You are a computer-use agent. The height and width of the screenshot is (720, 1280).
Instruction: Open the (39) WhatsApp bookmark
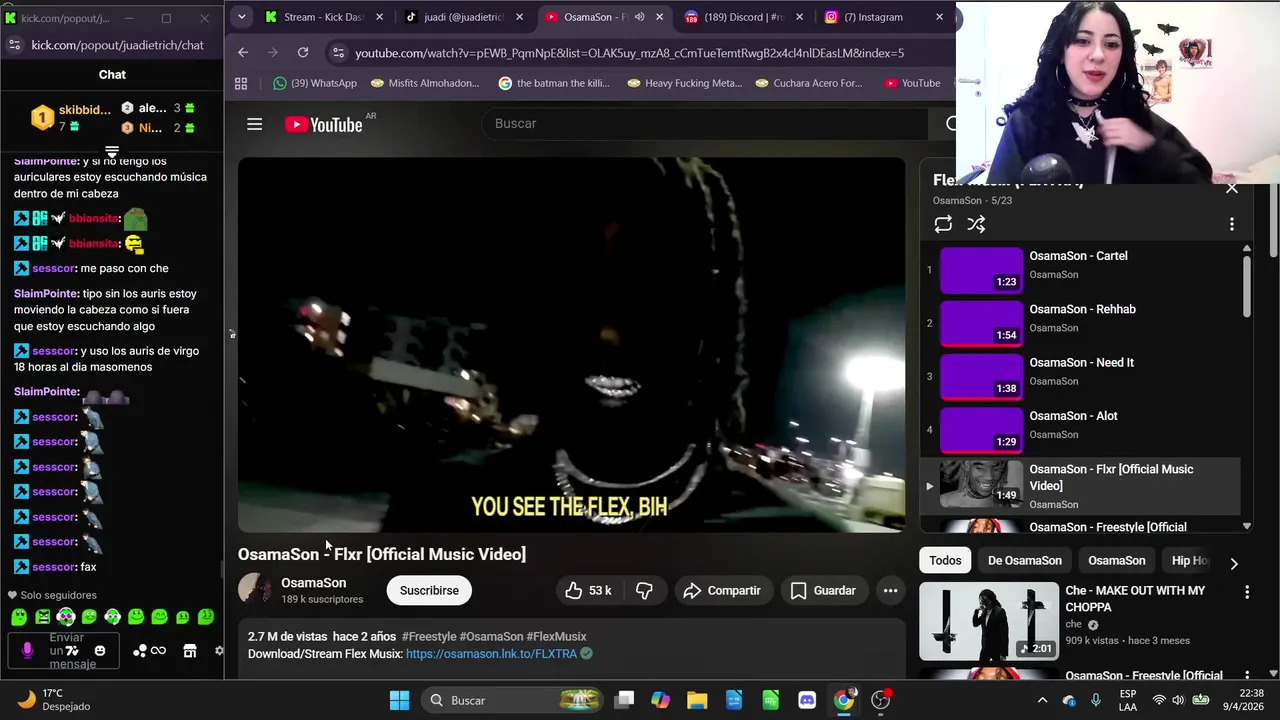point(315,83)
